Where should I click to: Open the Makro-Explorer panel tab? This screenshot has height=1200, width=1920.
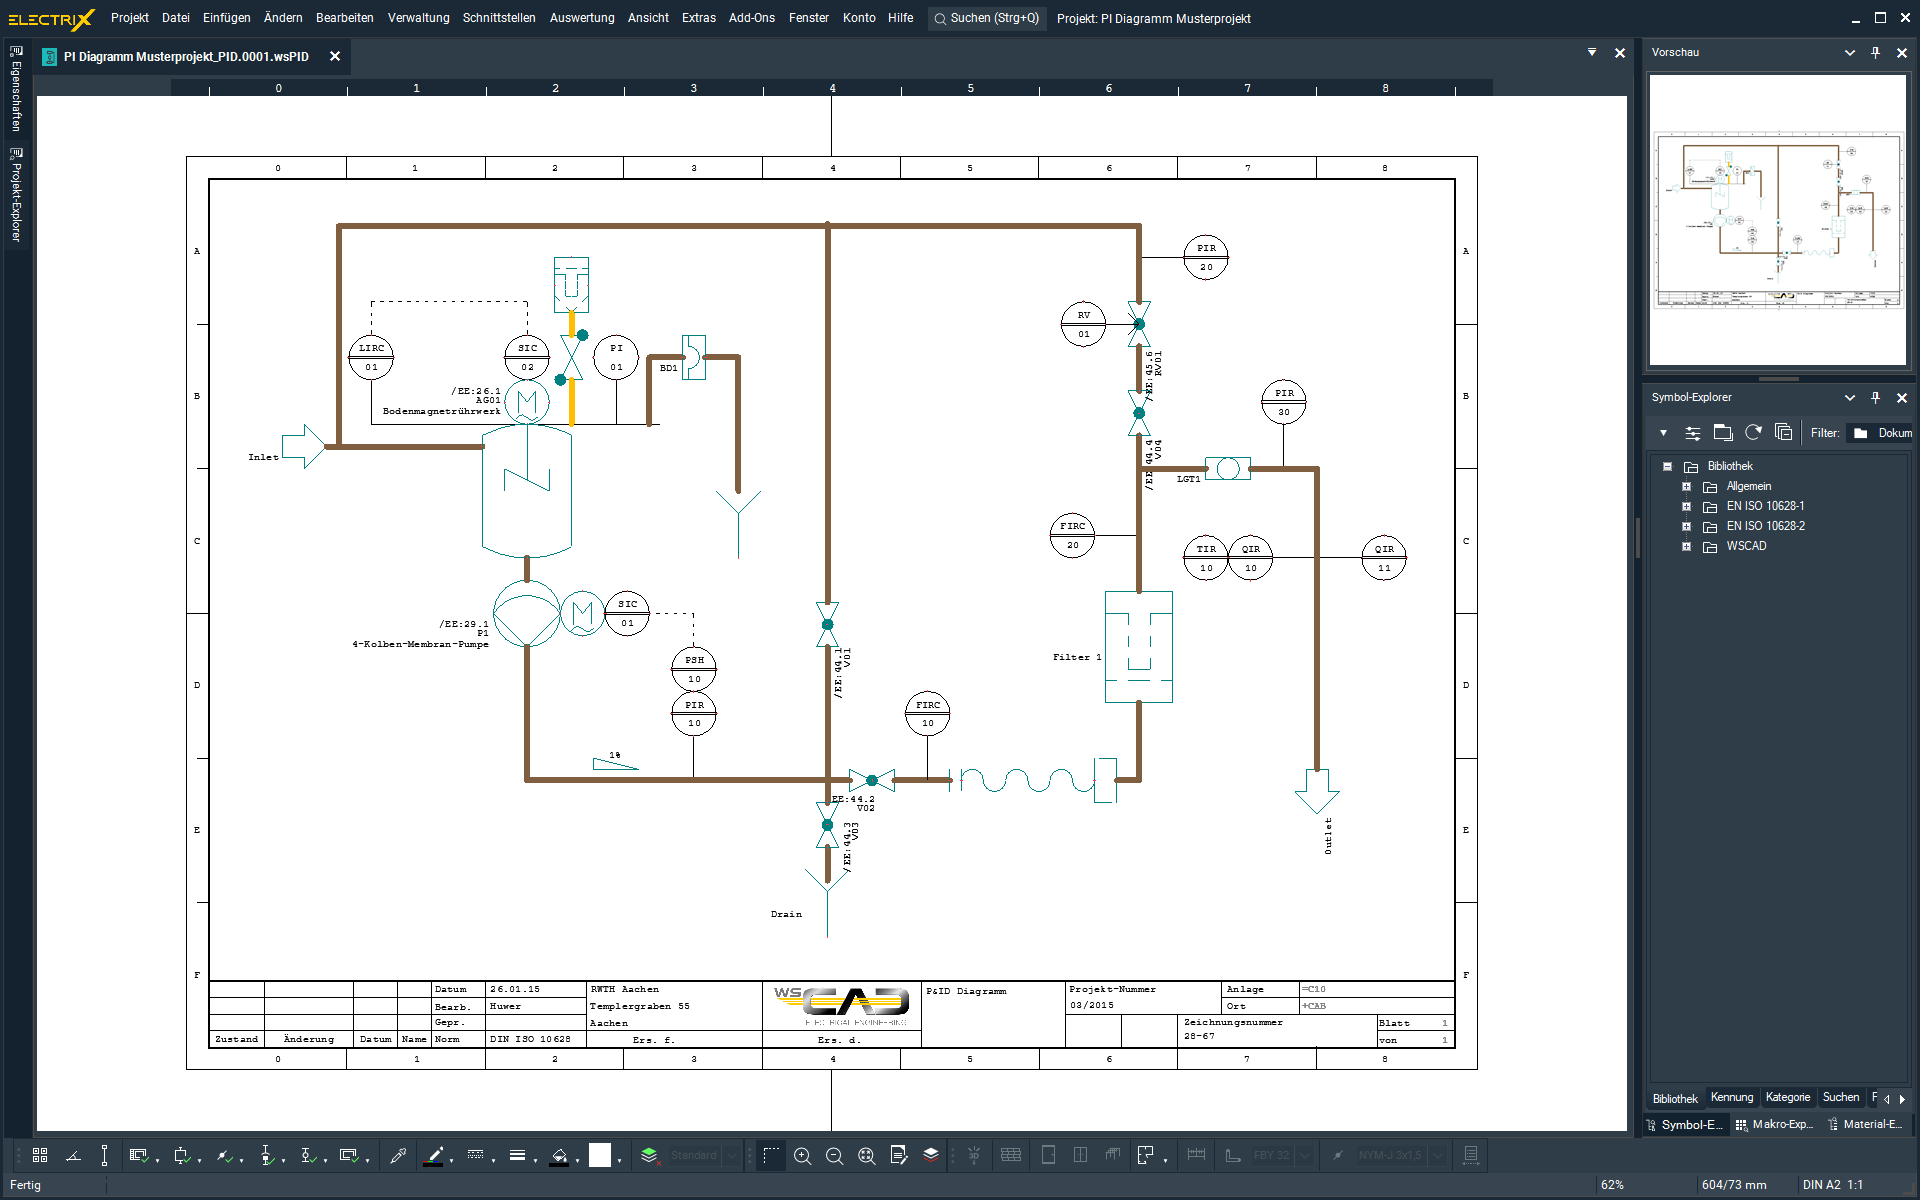point(1775,1125)
